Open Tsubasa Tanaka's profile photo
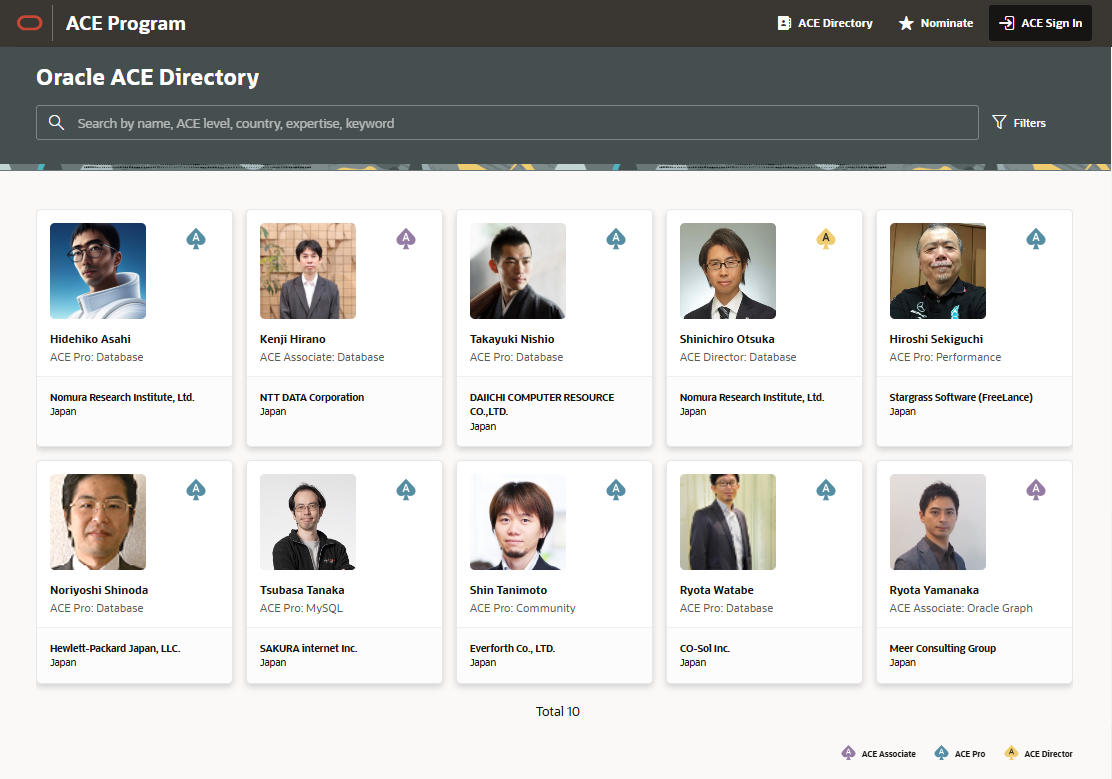Image resolution: width=1112 pixels, height=779 pixels. pos(308,522)
